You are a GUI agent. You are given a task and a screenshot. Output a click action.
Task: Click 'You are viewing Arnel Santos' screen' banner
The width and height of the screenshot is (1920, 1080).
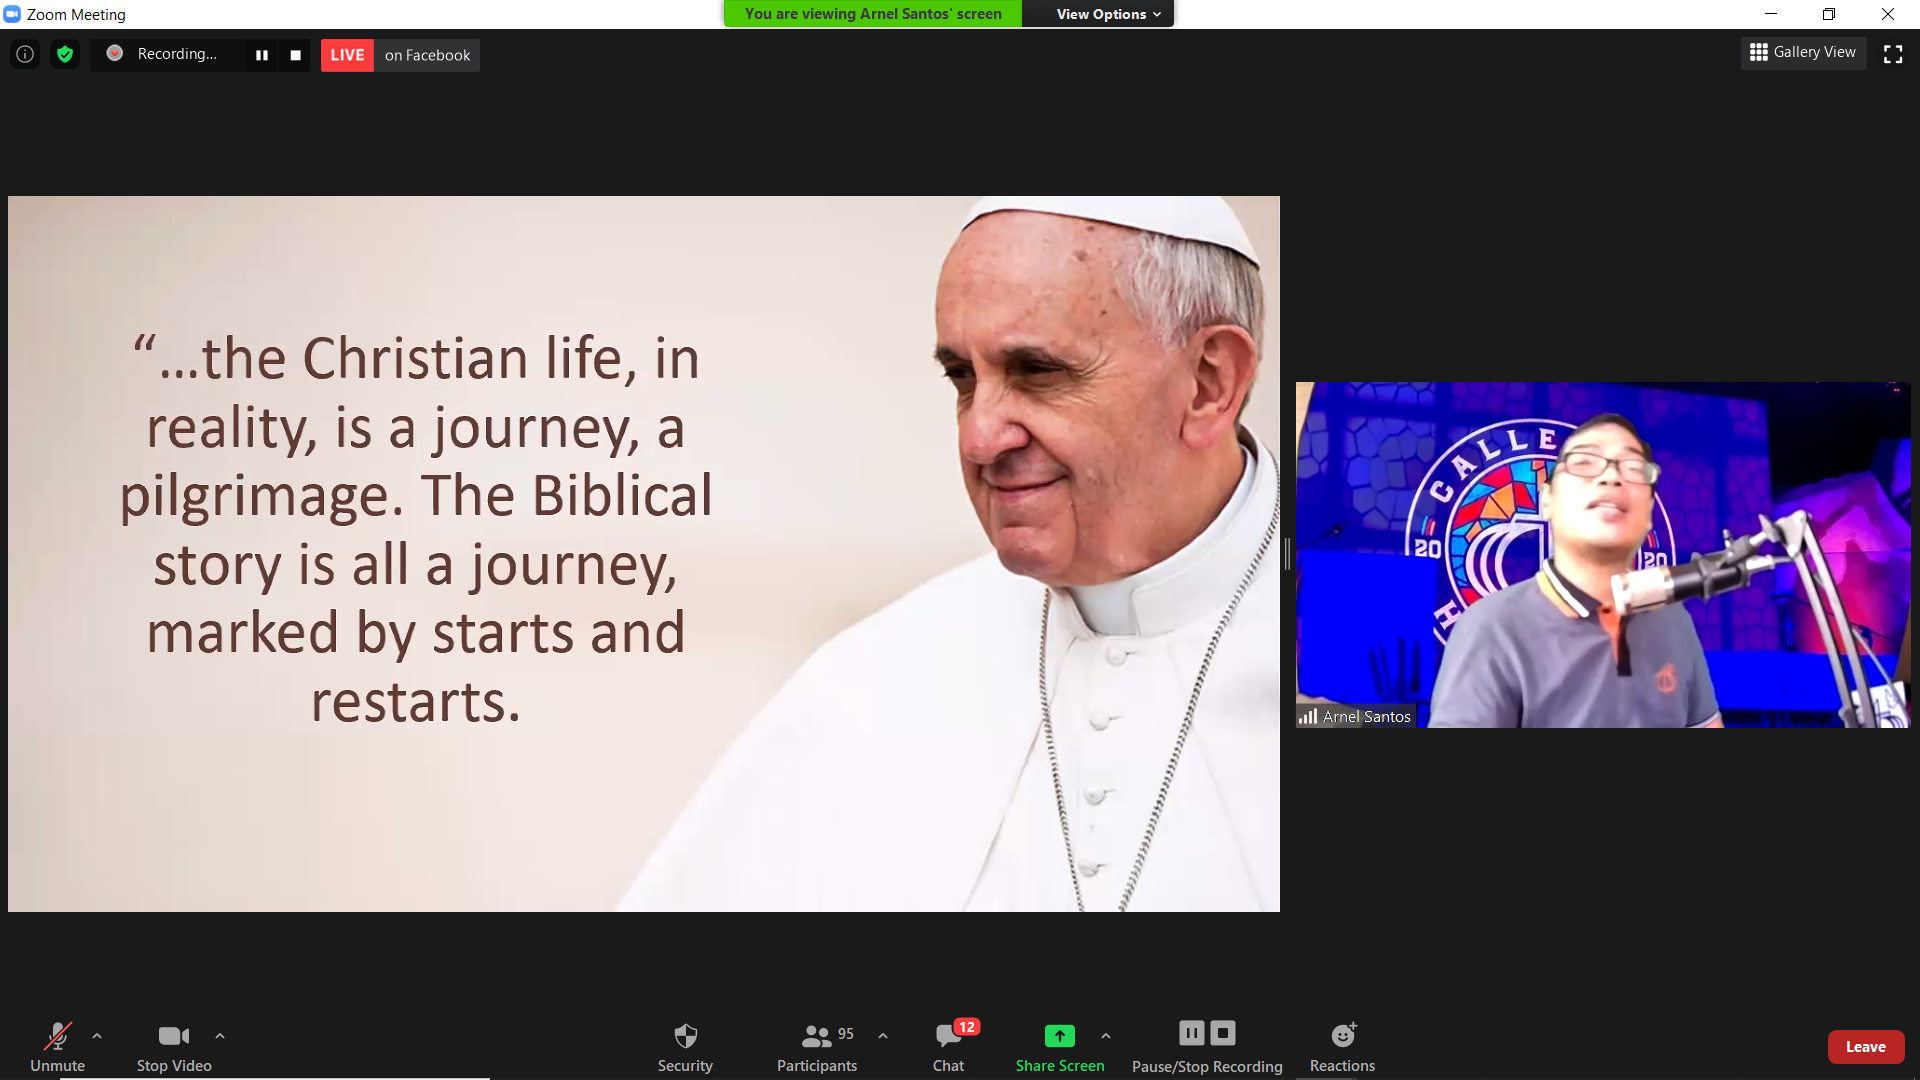pyautogui.click(x=873, y=14)
